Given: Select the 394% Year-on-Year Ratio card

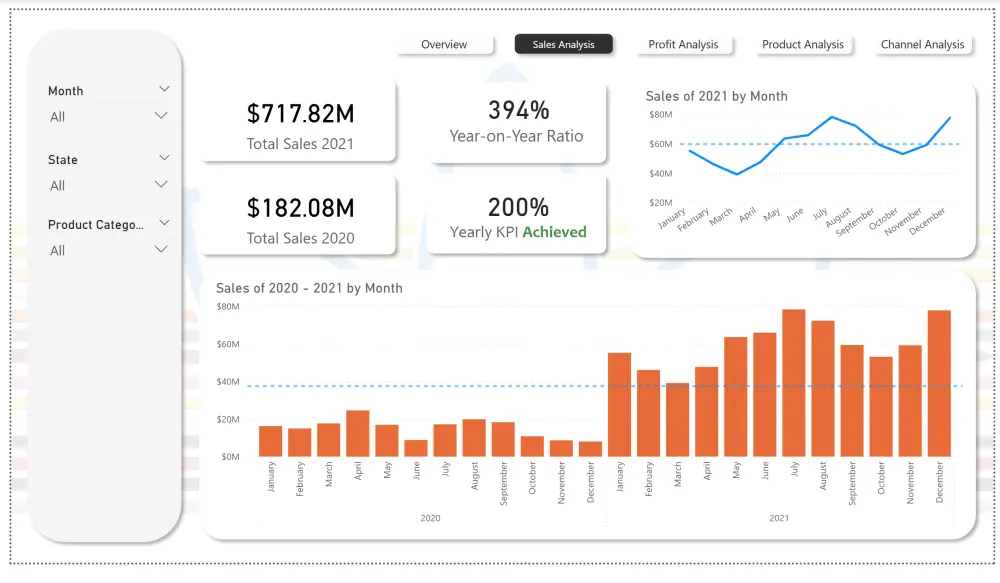Looking at the screenshot, I should click(517, 121).
